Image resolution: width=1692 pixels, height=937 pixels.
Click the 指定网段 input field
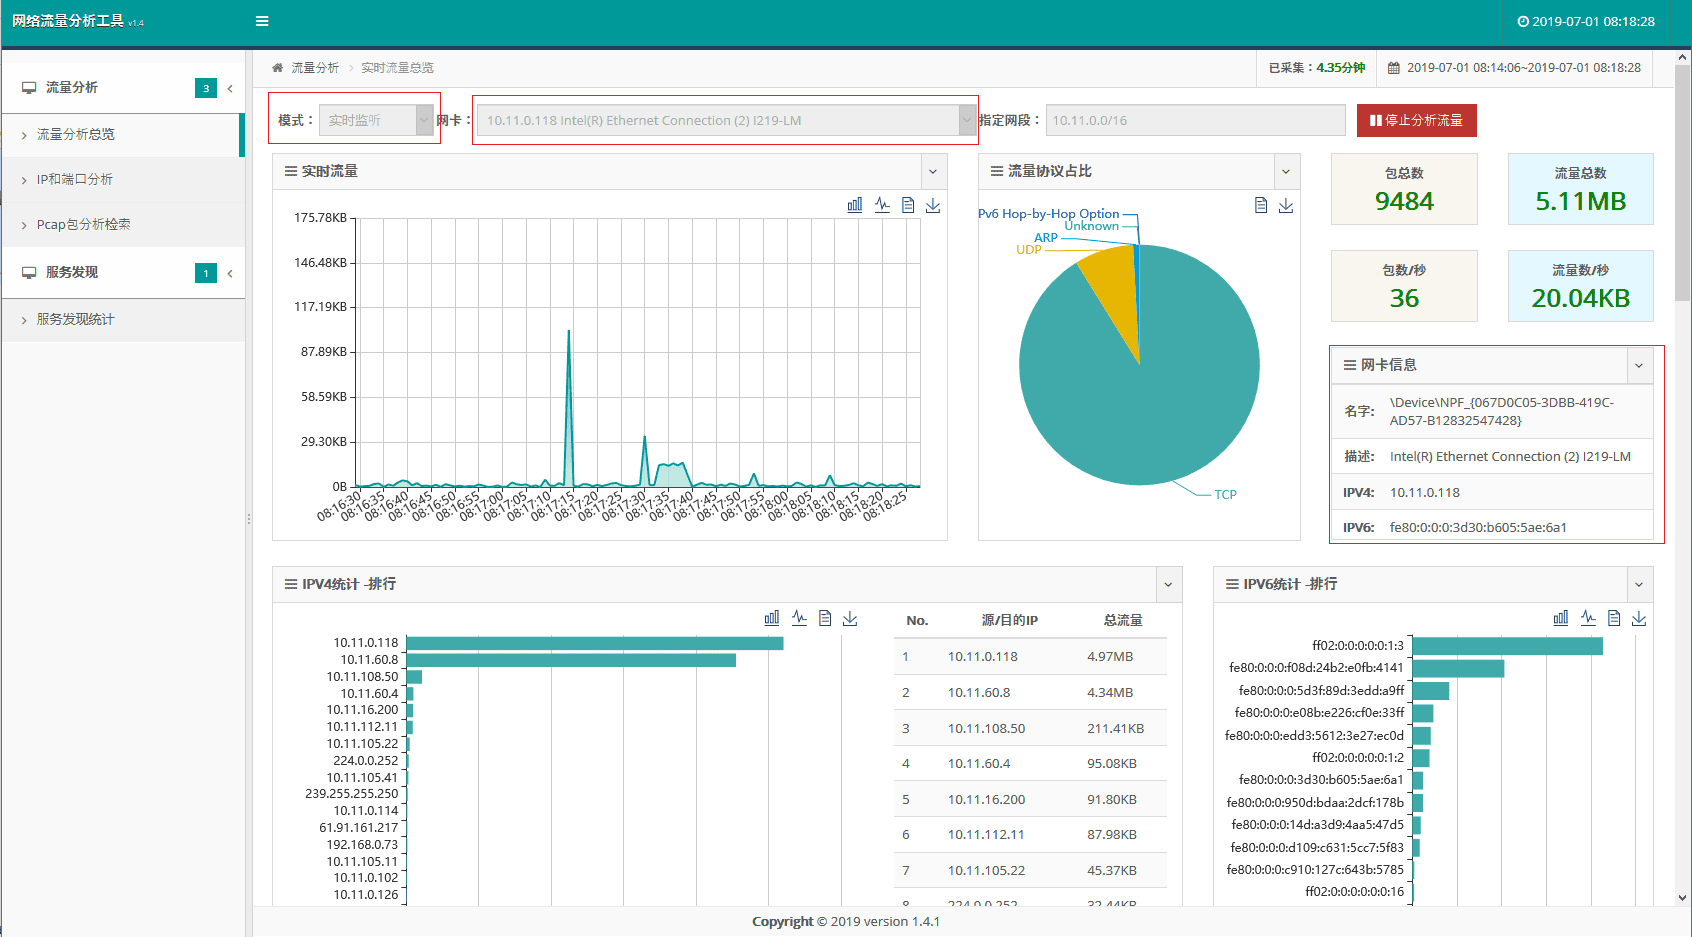[1195, 120]
